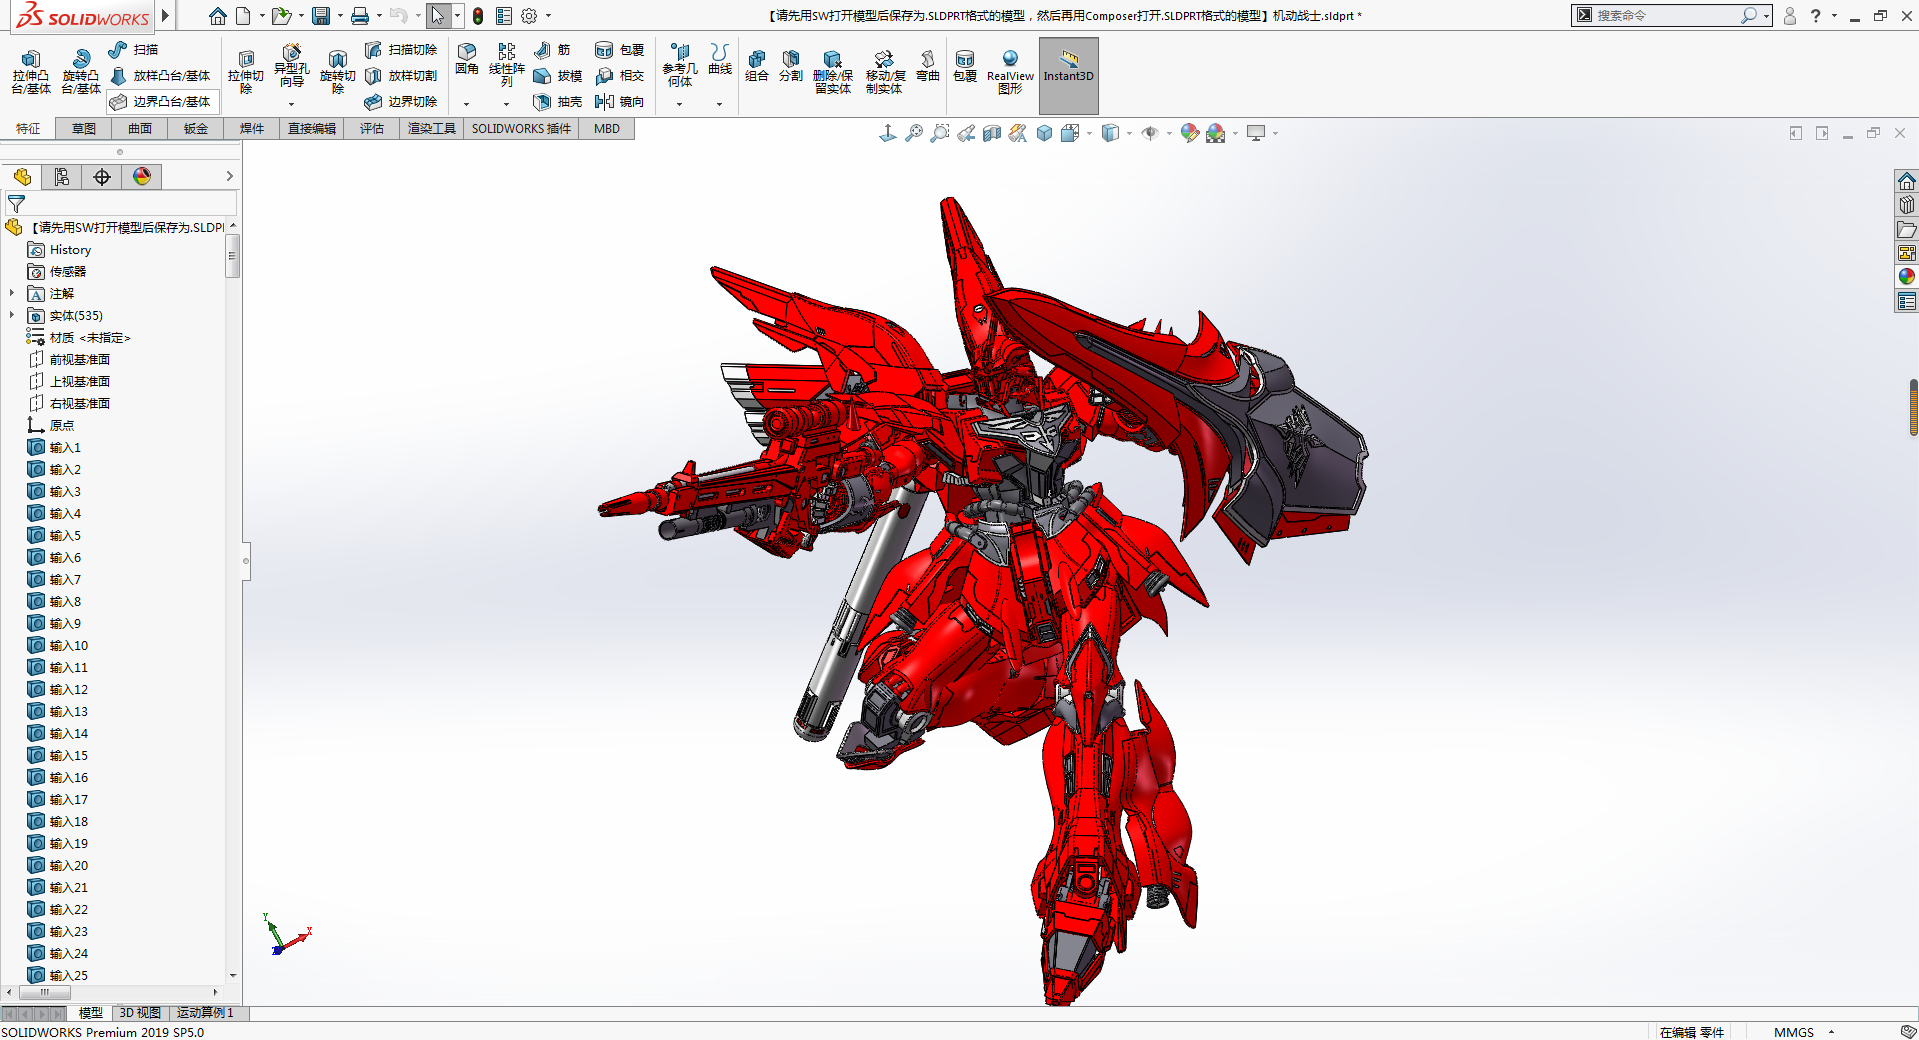Screen dimensions: 1919x1040
Task: Open the DisplayManager color-wheel tab
Action: click(x=142, y=177)
